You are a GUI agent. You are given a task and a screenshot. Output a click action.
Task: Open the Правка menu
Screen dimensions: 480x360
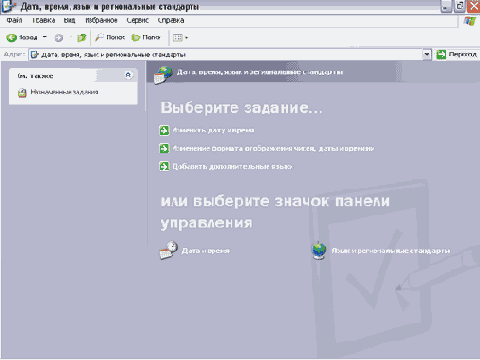coord(43,20)
